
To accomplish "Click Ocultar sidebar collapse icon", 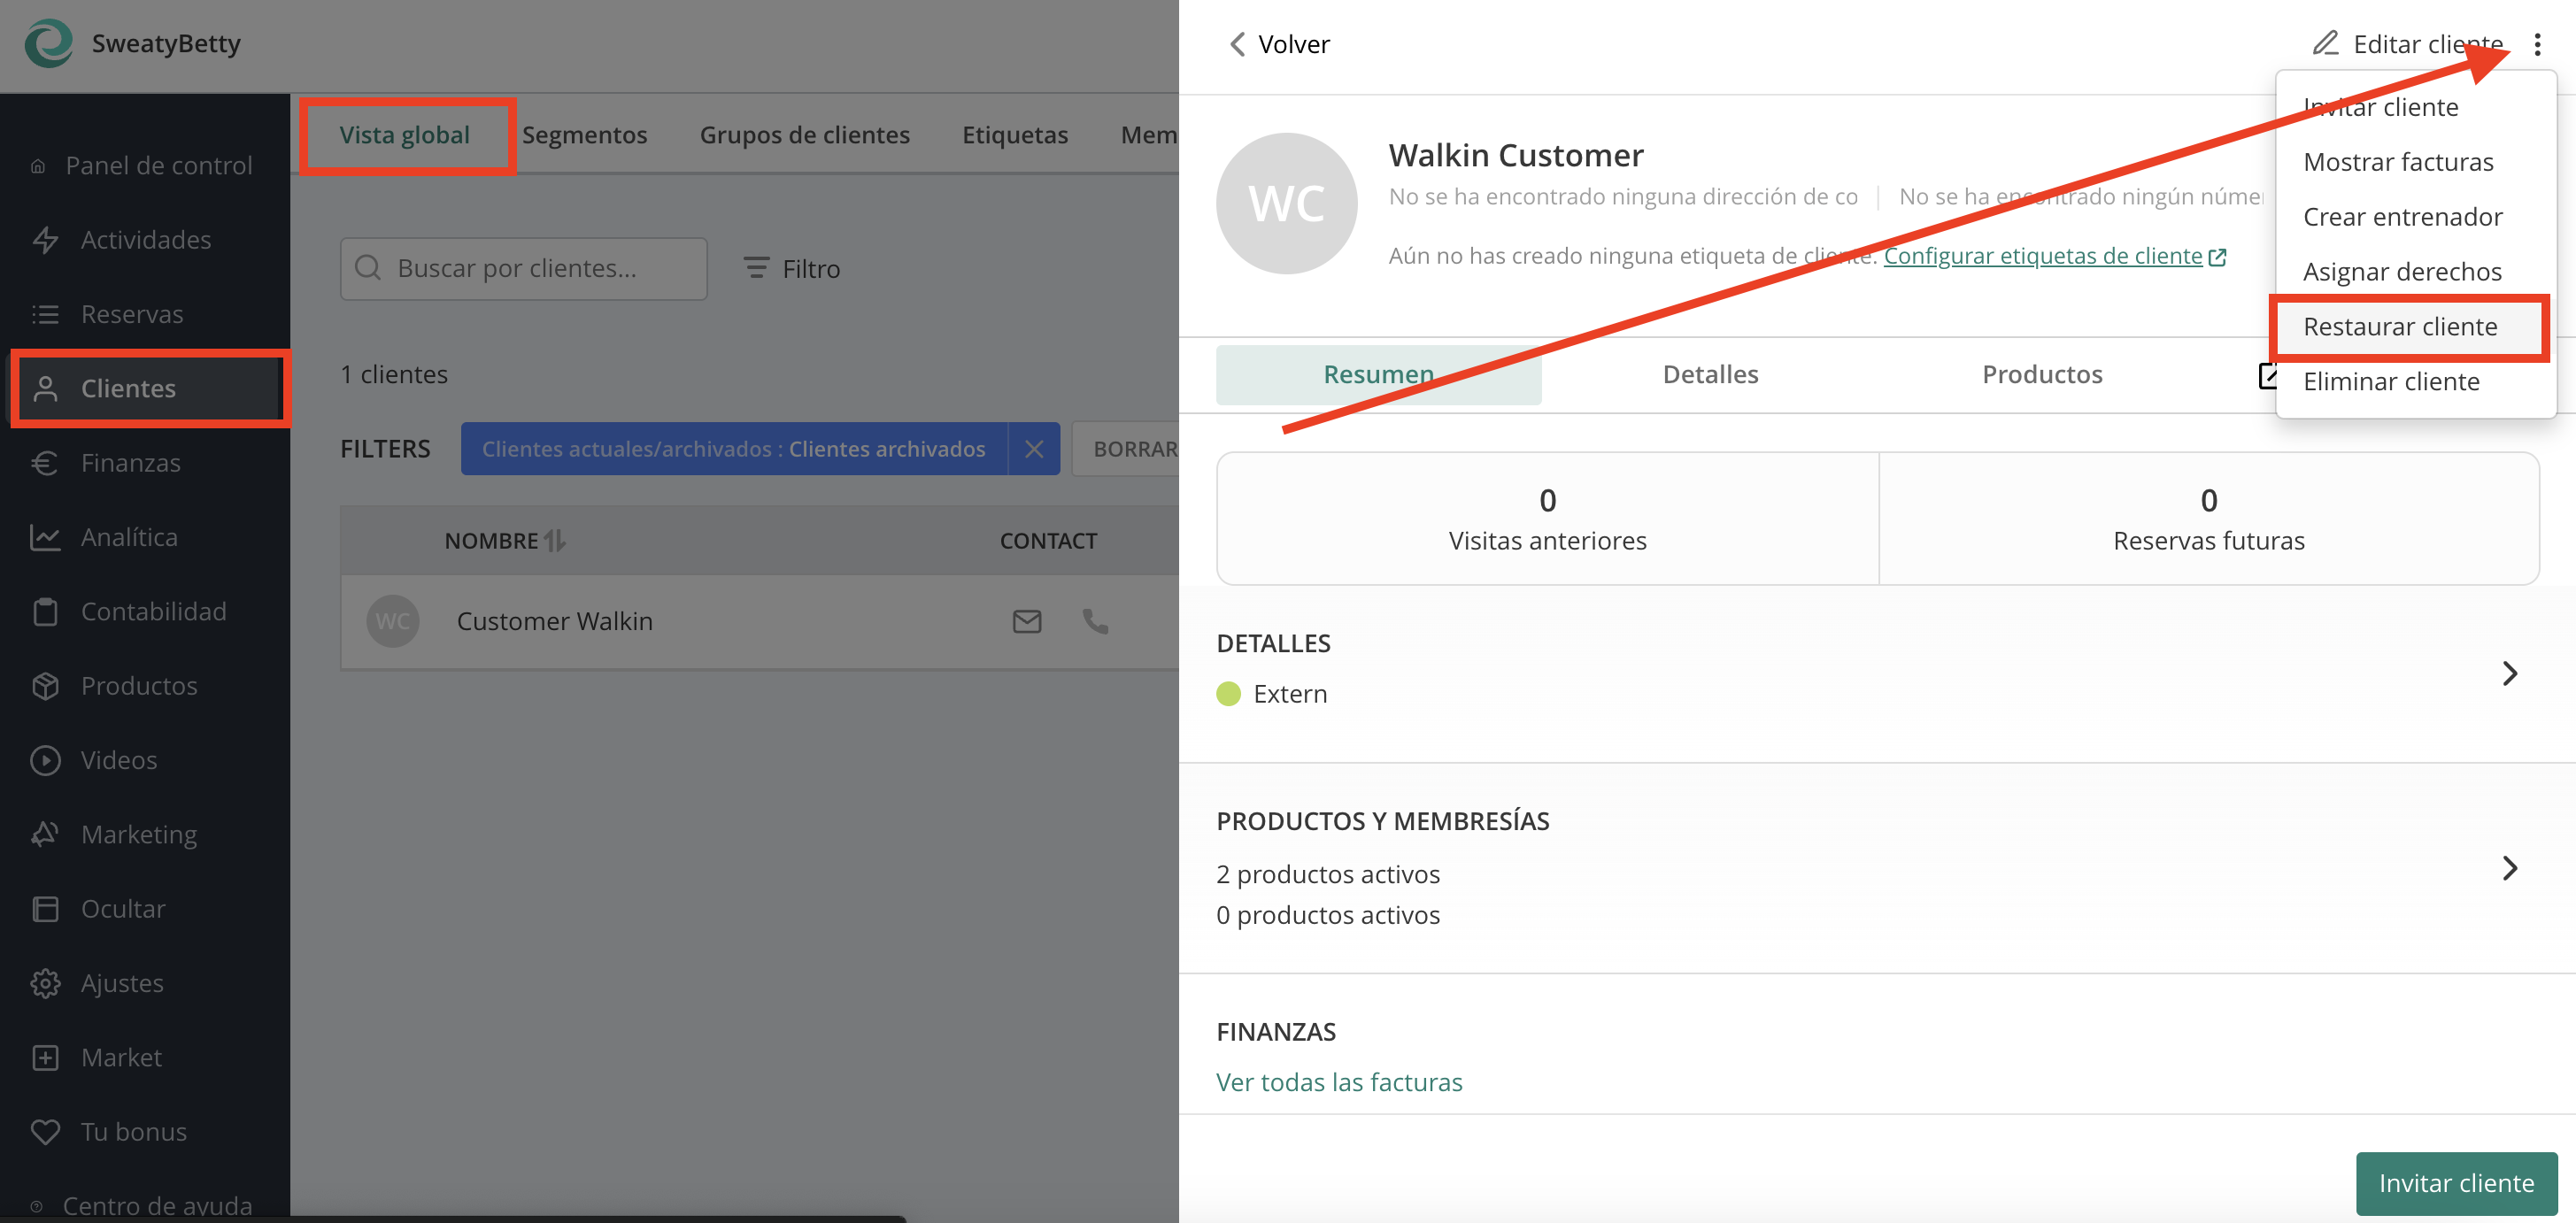I will [x=45, y=909].
